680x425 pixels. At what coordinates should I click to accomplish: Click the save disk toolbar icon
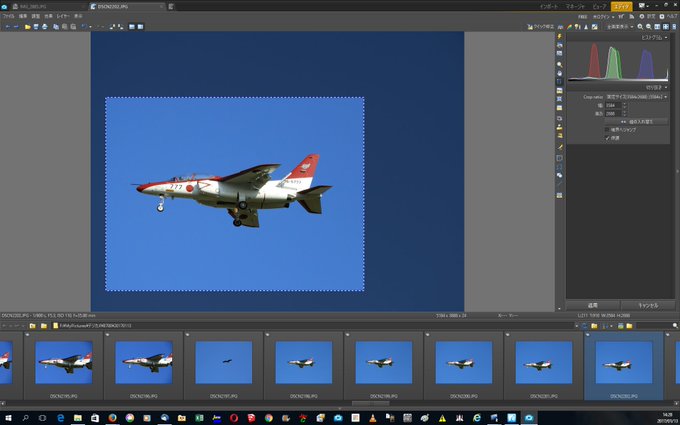coord(36,27)
